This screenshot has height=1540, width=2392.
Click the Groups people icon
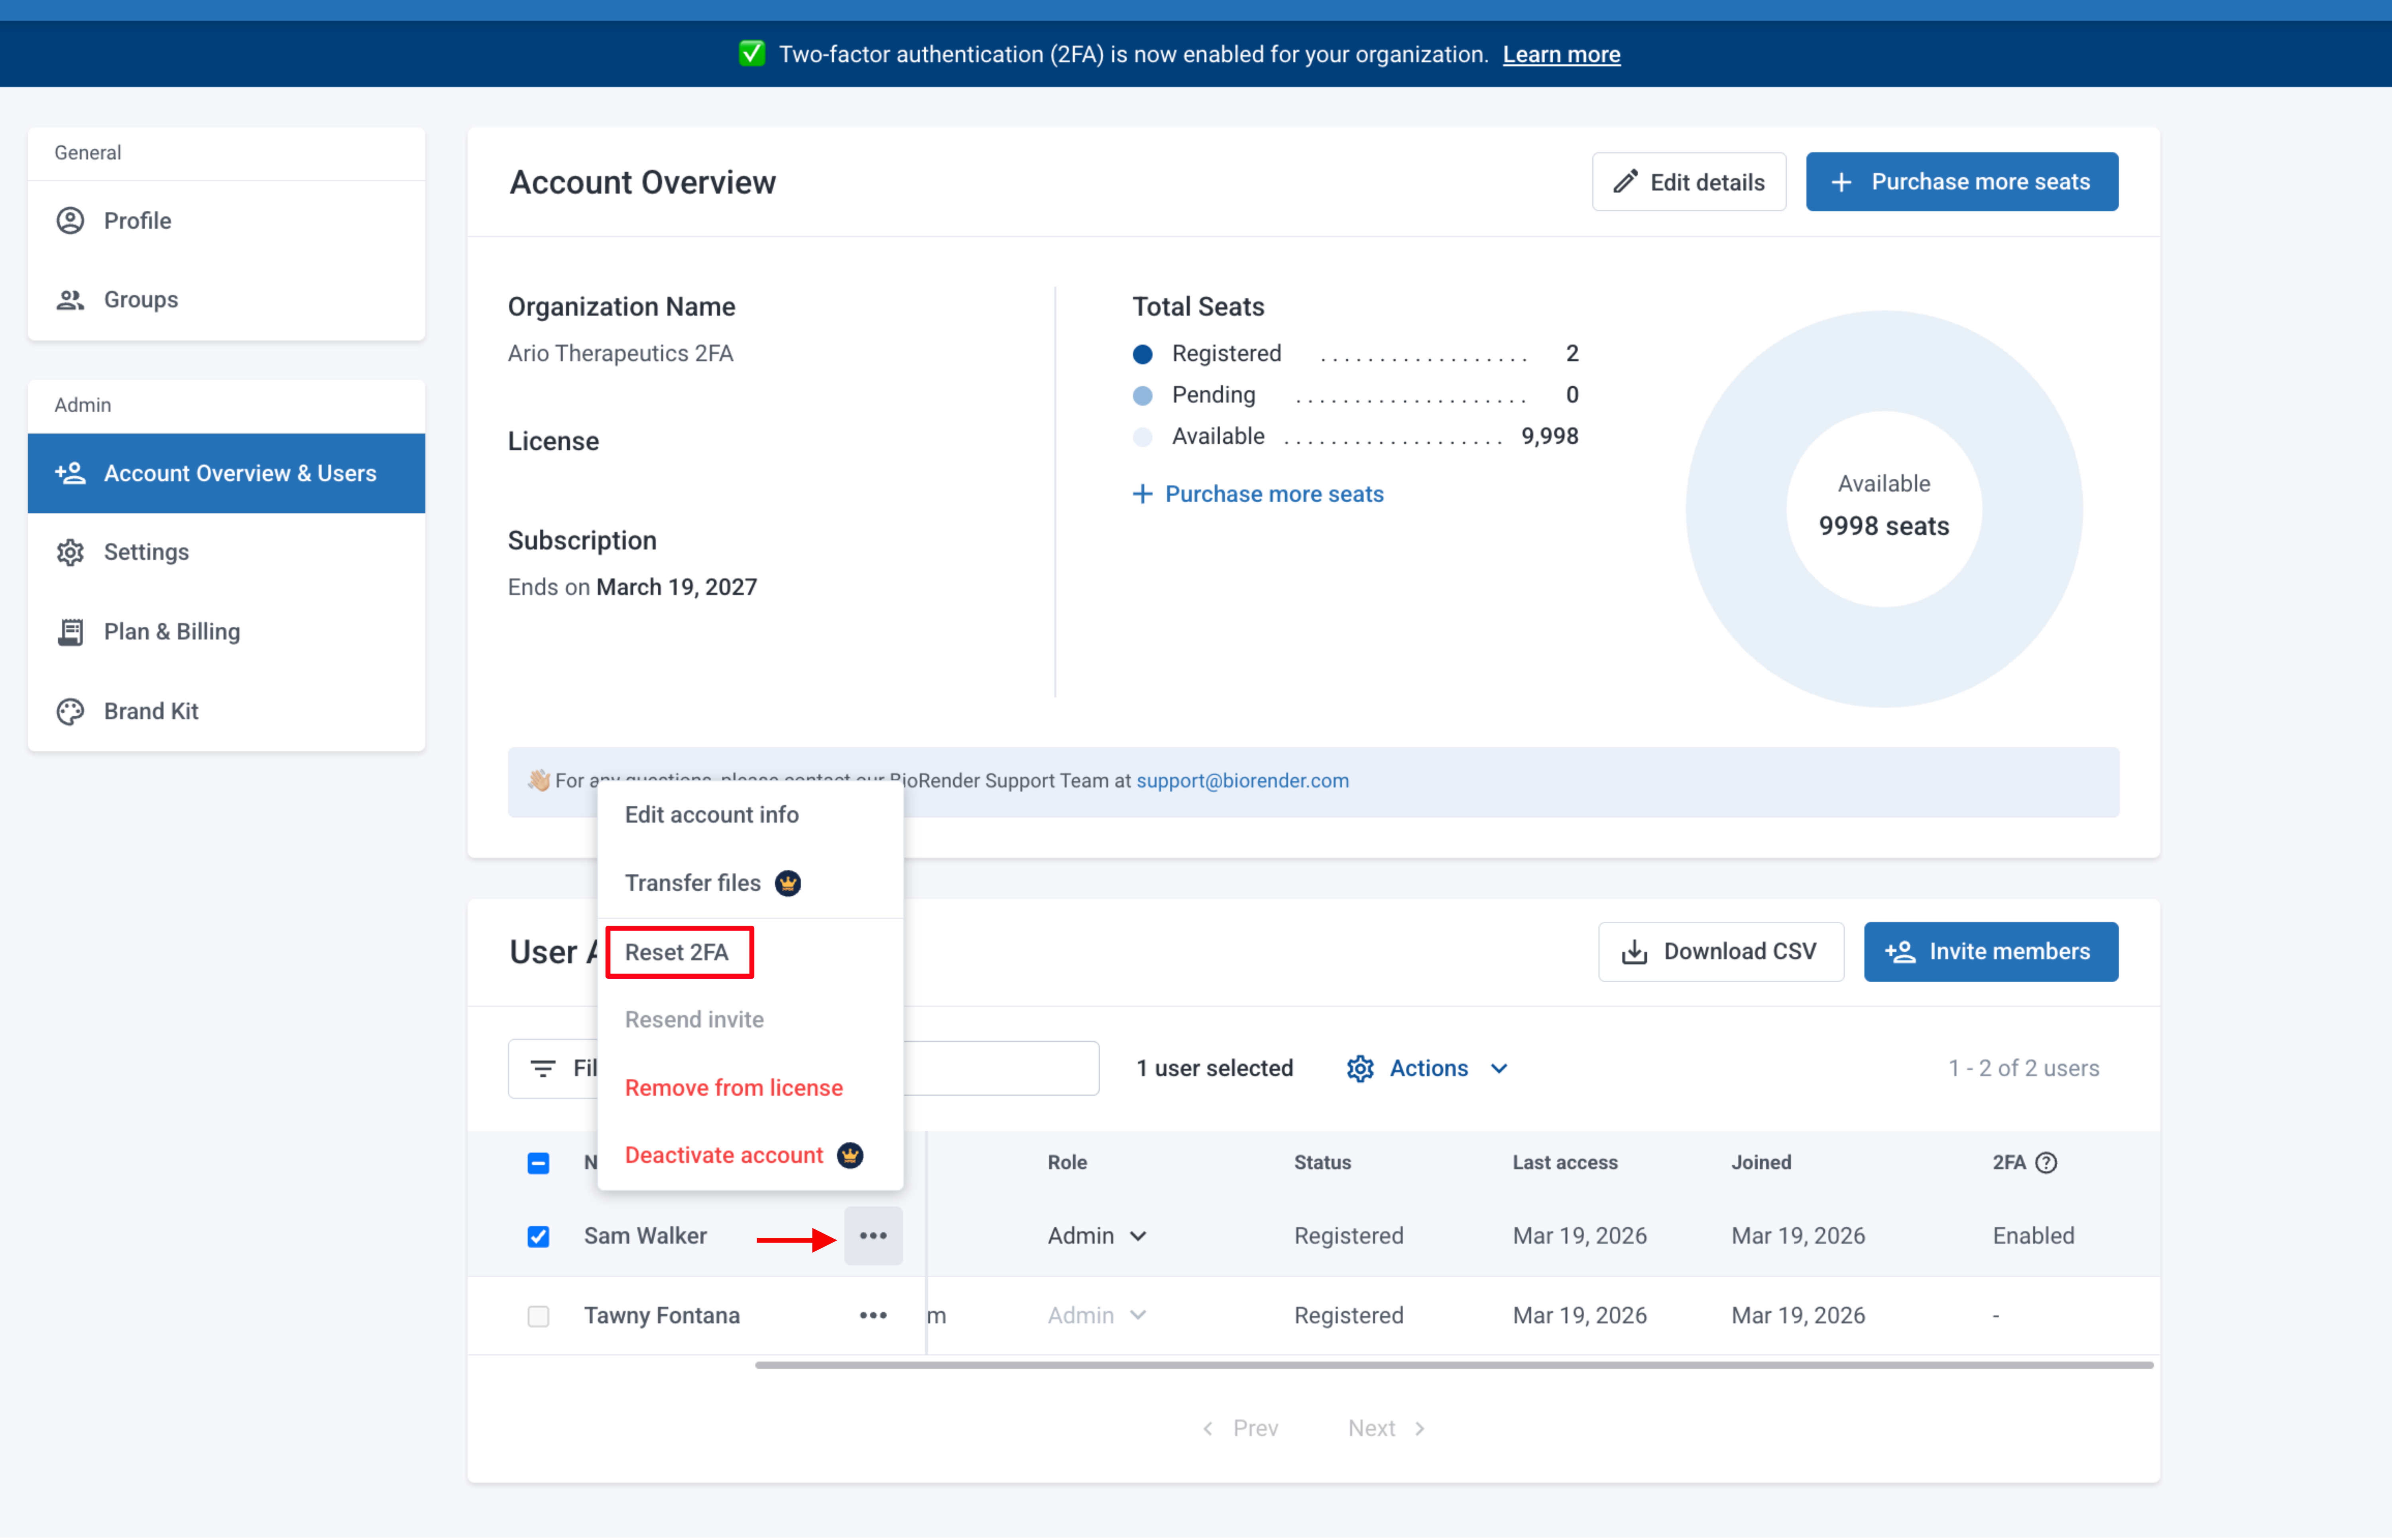pos(70,300)
